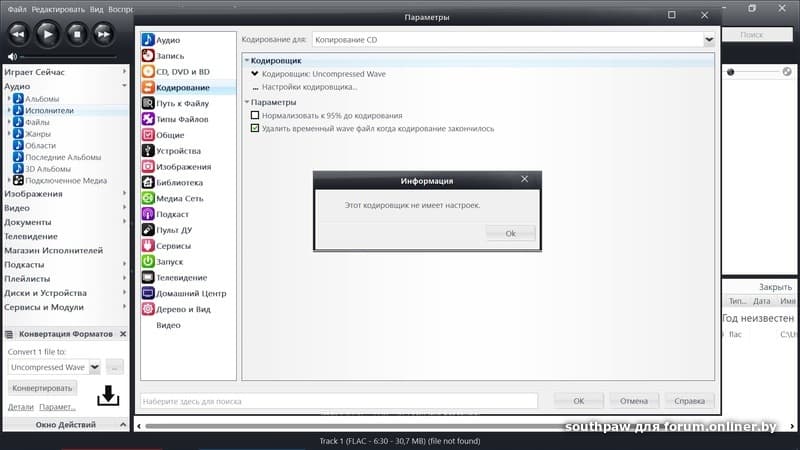Viewport: 800px width, 450px height.
Task: Collapse the Аудио tree section
Action: (124, 86)
